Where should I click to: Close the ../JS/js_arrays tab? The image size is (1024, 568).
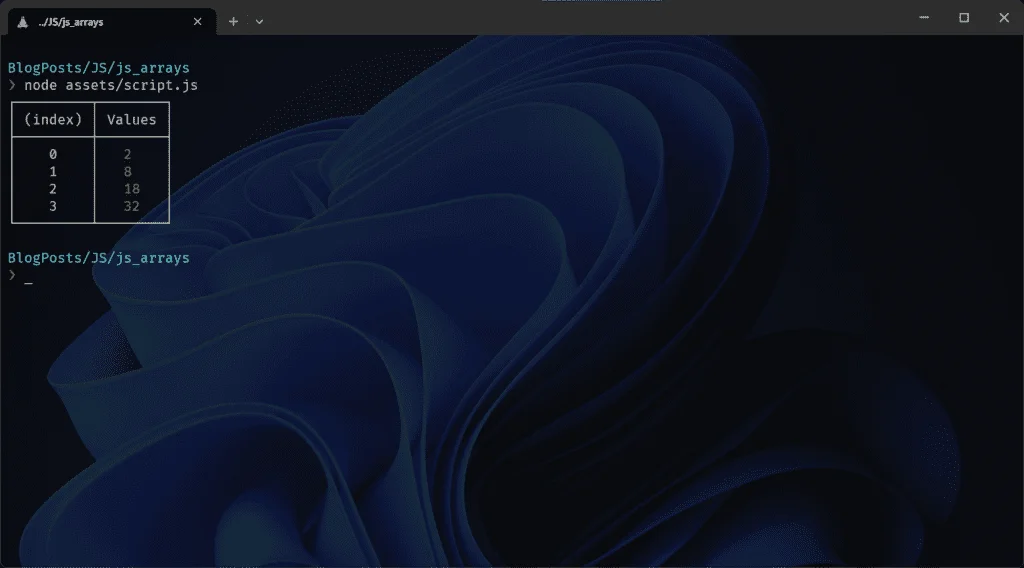tap(197, 22)
